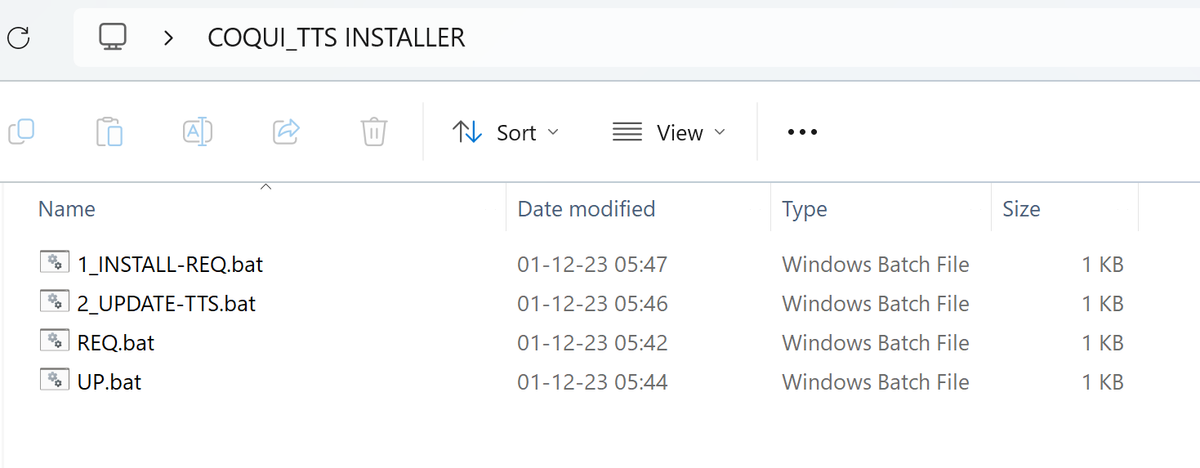Click the Rename toolbar icon
Screen dimensions: 1200x468
click(x=197, y=132)
